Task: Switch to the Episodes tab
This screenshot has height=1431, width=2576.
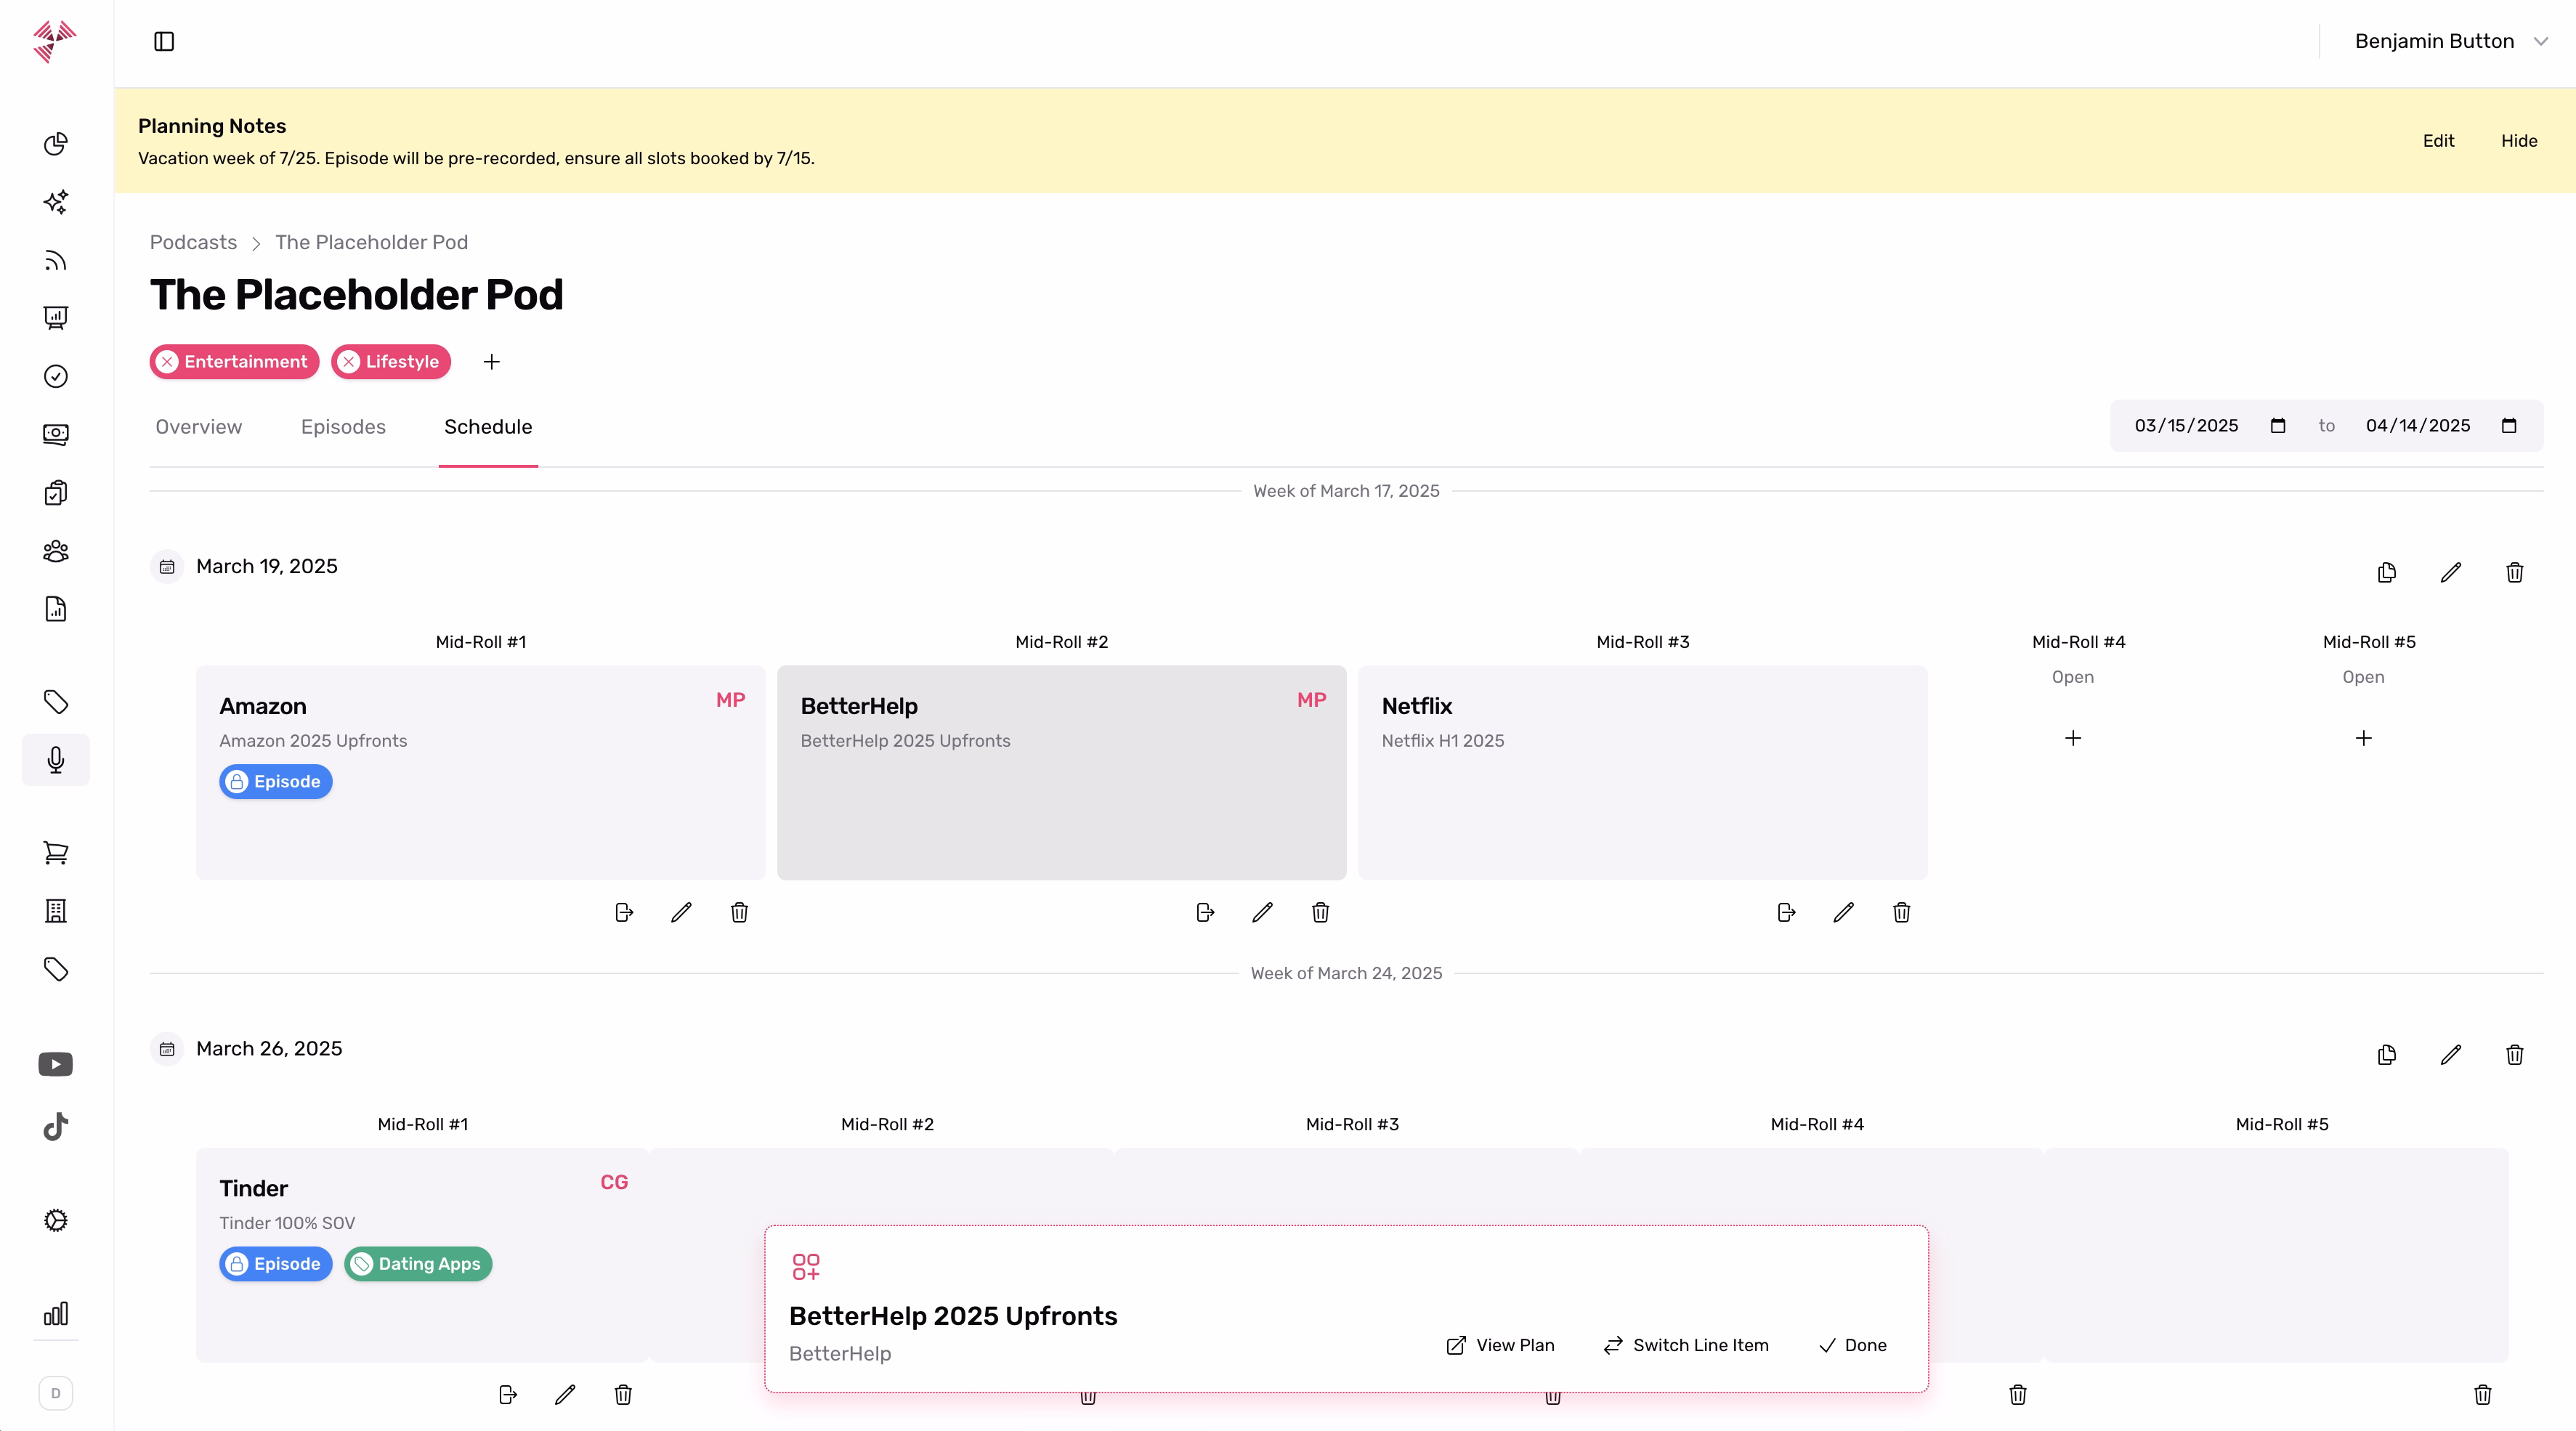Action: 342,426
